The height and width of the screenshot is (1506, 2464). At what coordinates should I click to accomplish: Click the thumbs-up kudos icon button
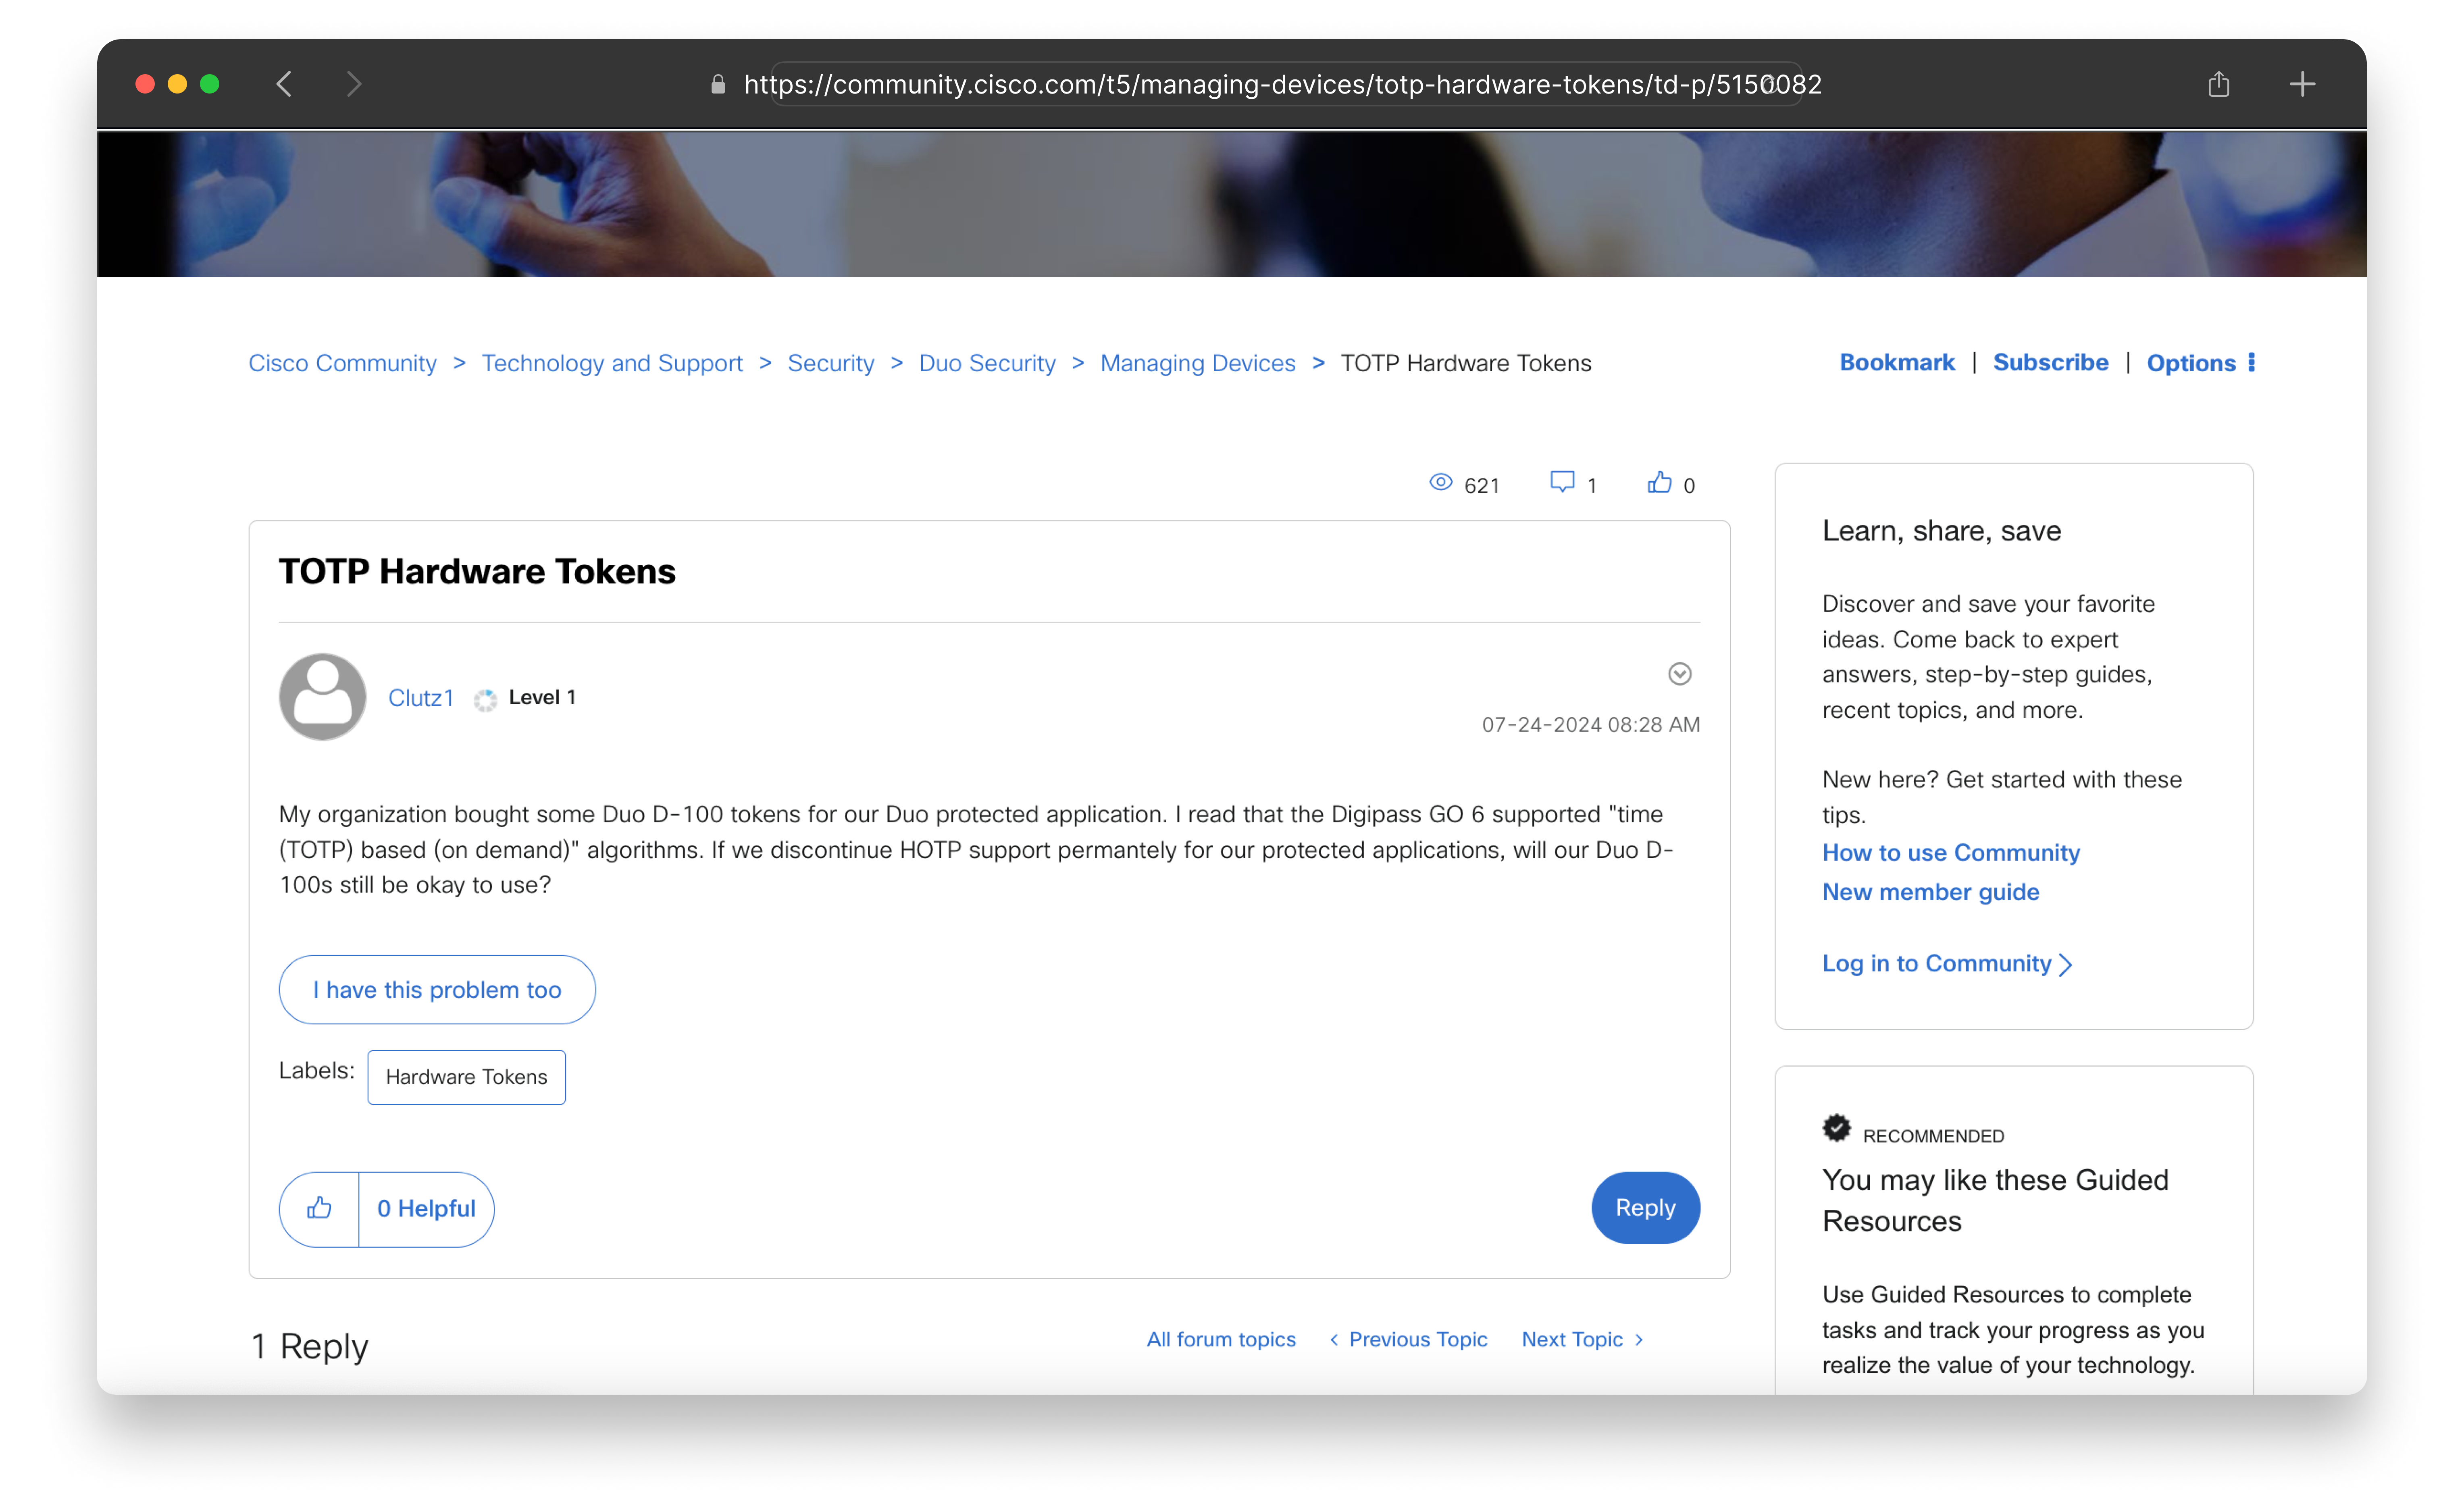319,1209
